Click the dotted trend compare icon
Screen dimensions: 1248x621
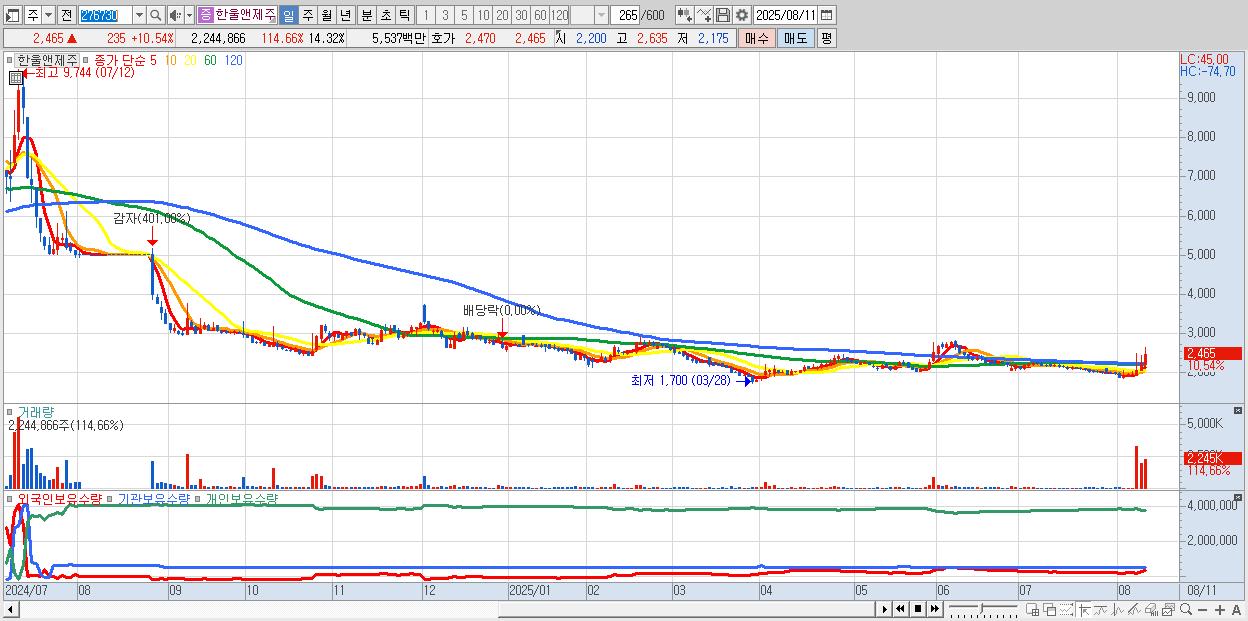[1066, 610]
